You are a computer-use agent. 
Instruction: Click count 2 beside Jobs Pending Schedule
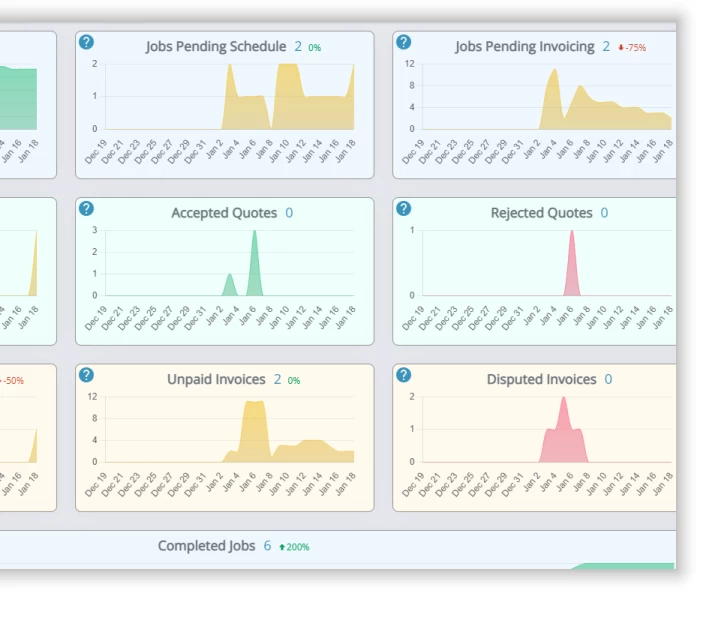click(298, 47)
